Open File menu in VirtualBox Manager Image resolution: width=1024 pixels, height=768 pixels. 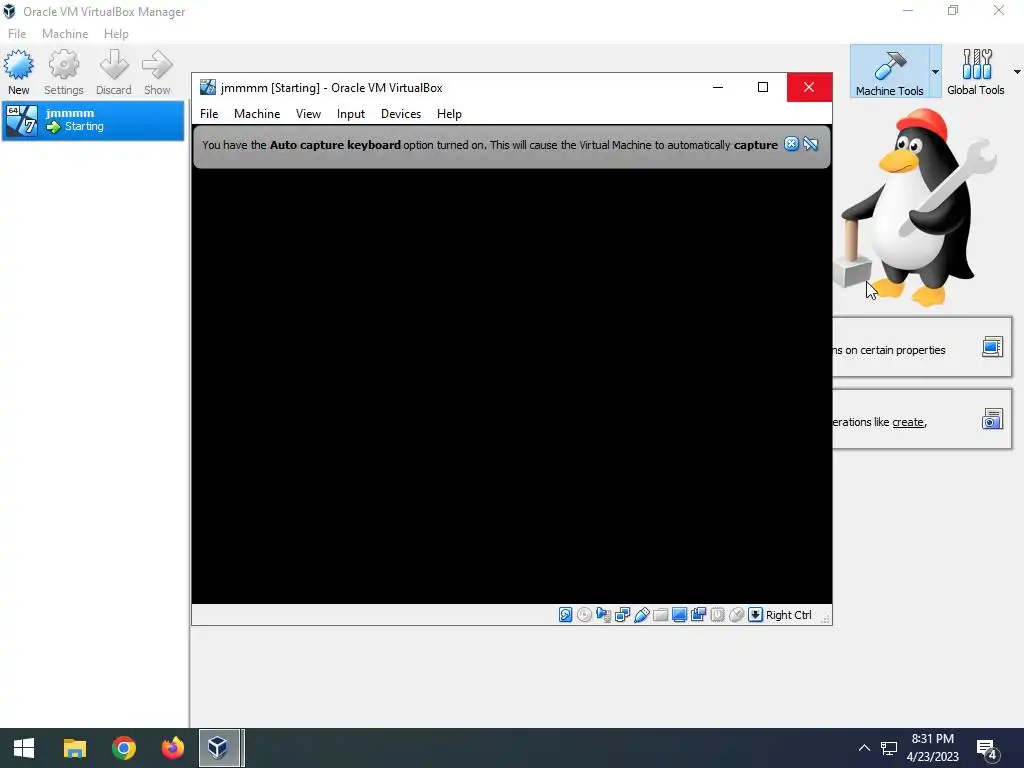[x=17, y=33]
